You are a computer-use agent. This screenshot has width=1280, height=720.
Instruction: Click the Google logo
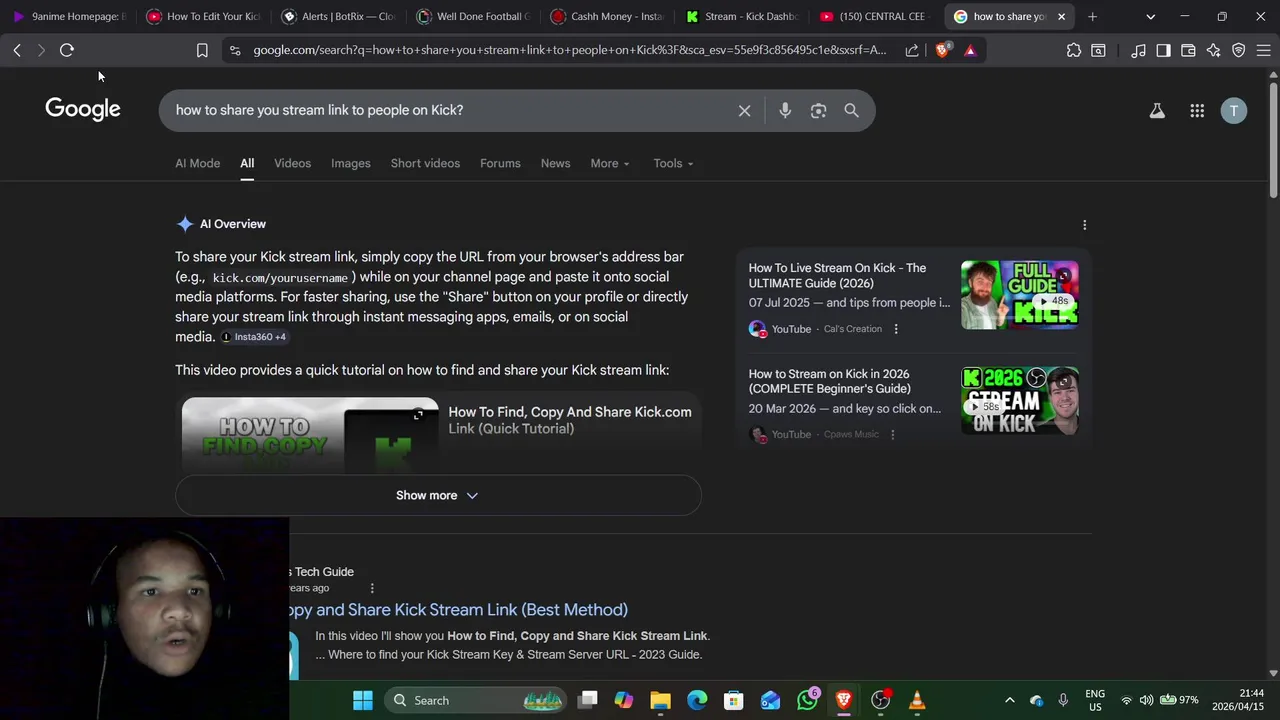[x=83, y=109]
